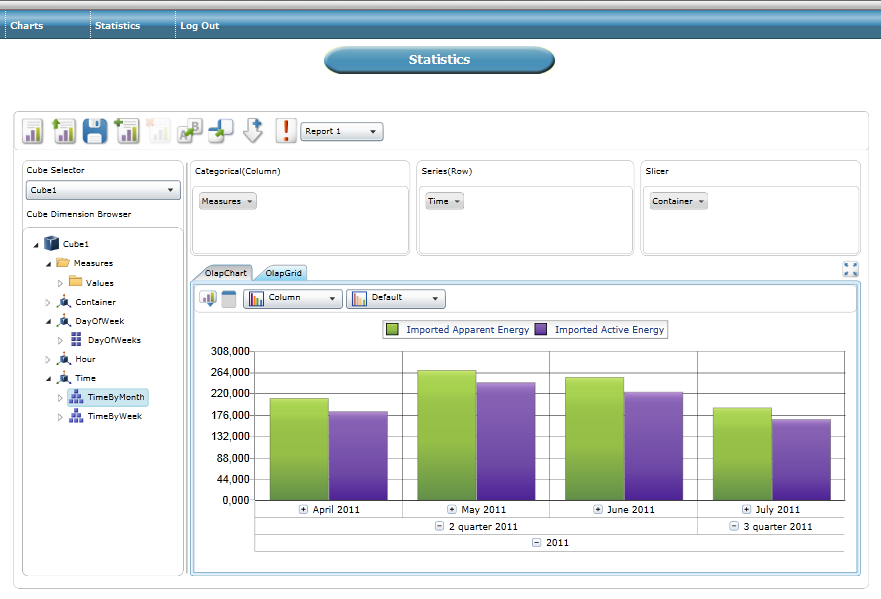Image resolution: width=881 pixels, height=599 pixels.
Task: Click the Statistics header button
Action: (x=439, y=60)
